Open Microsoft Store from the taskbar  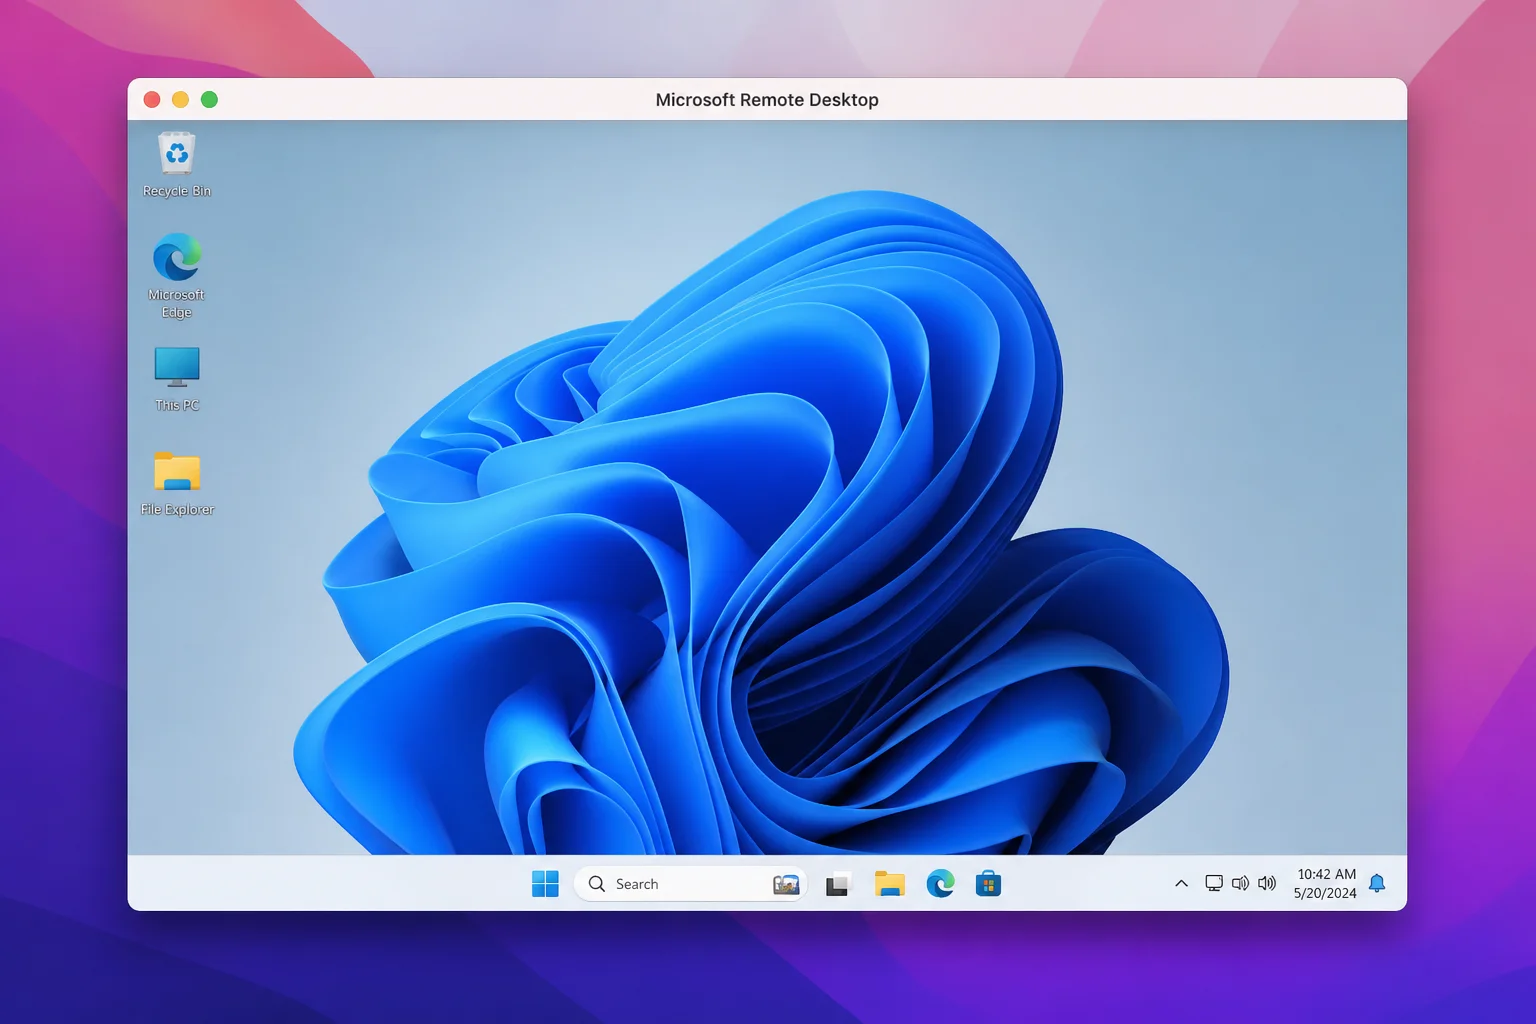988,884
